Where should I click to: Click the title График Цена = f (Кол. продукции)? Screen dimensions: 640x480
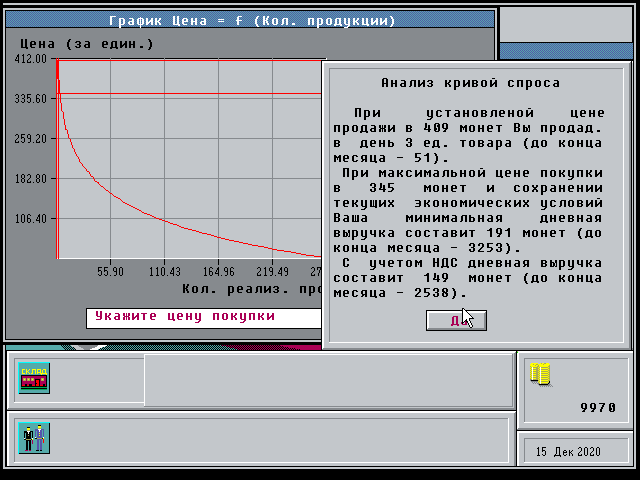252,20
